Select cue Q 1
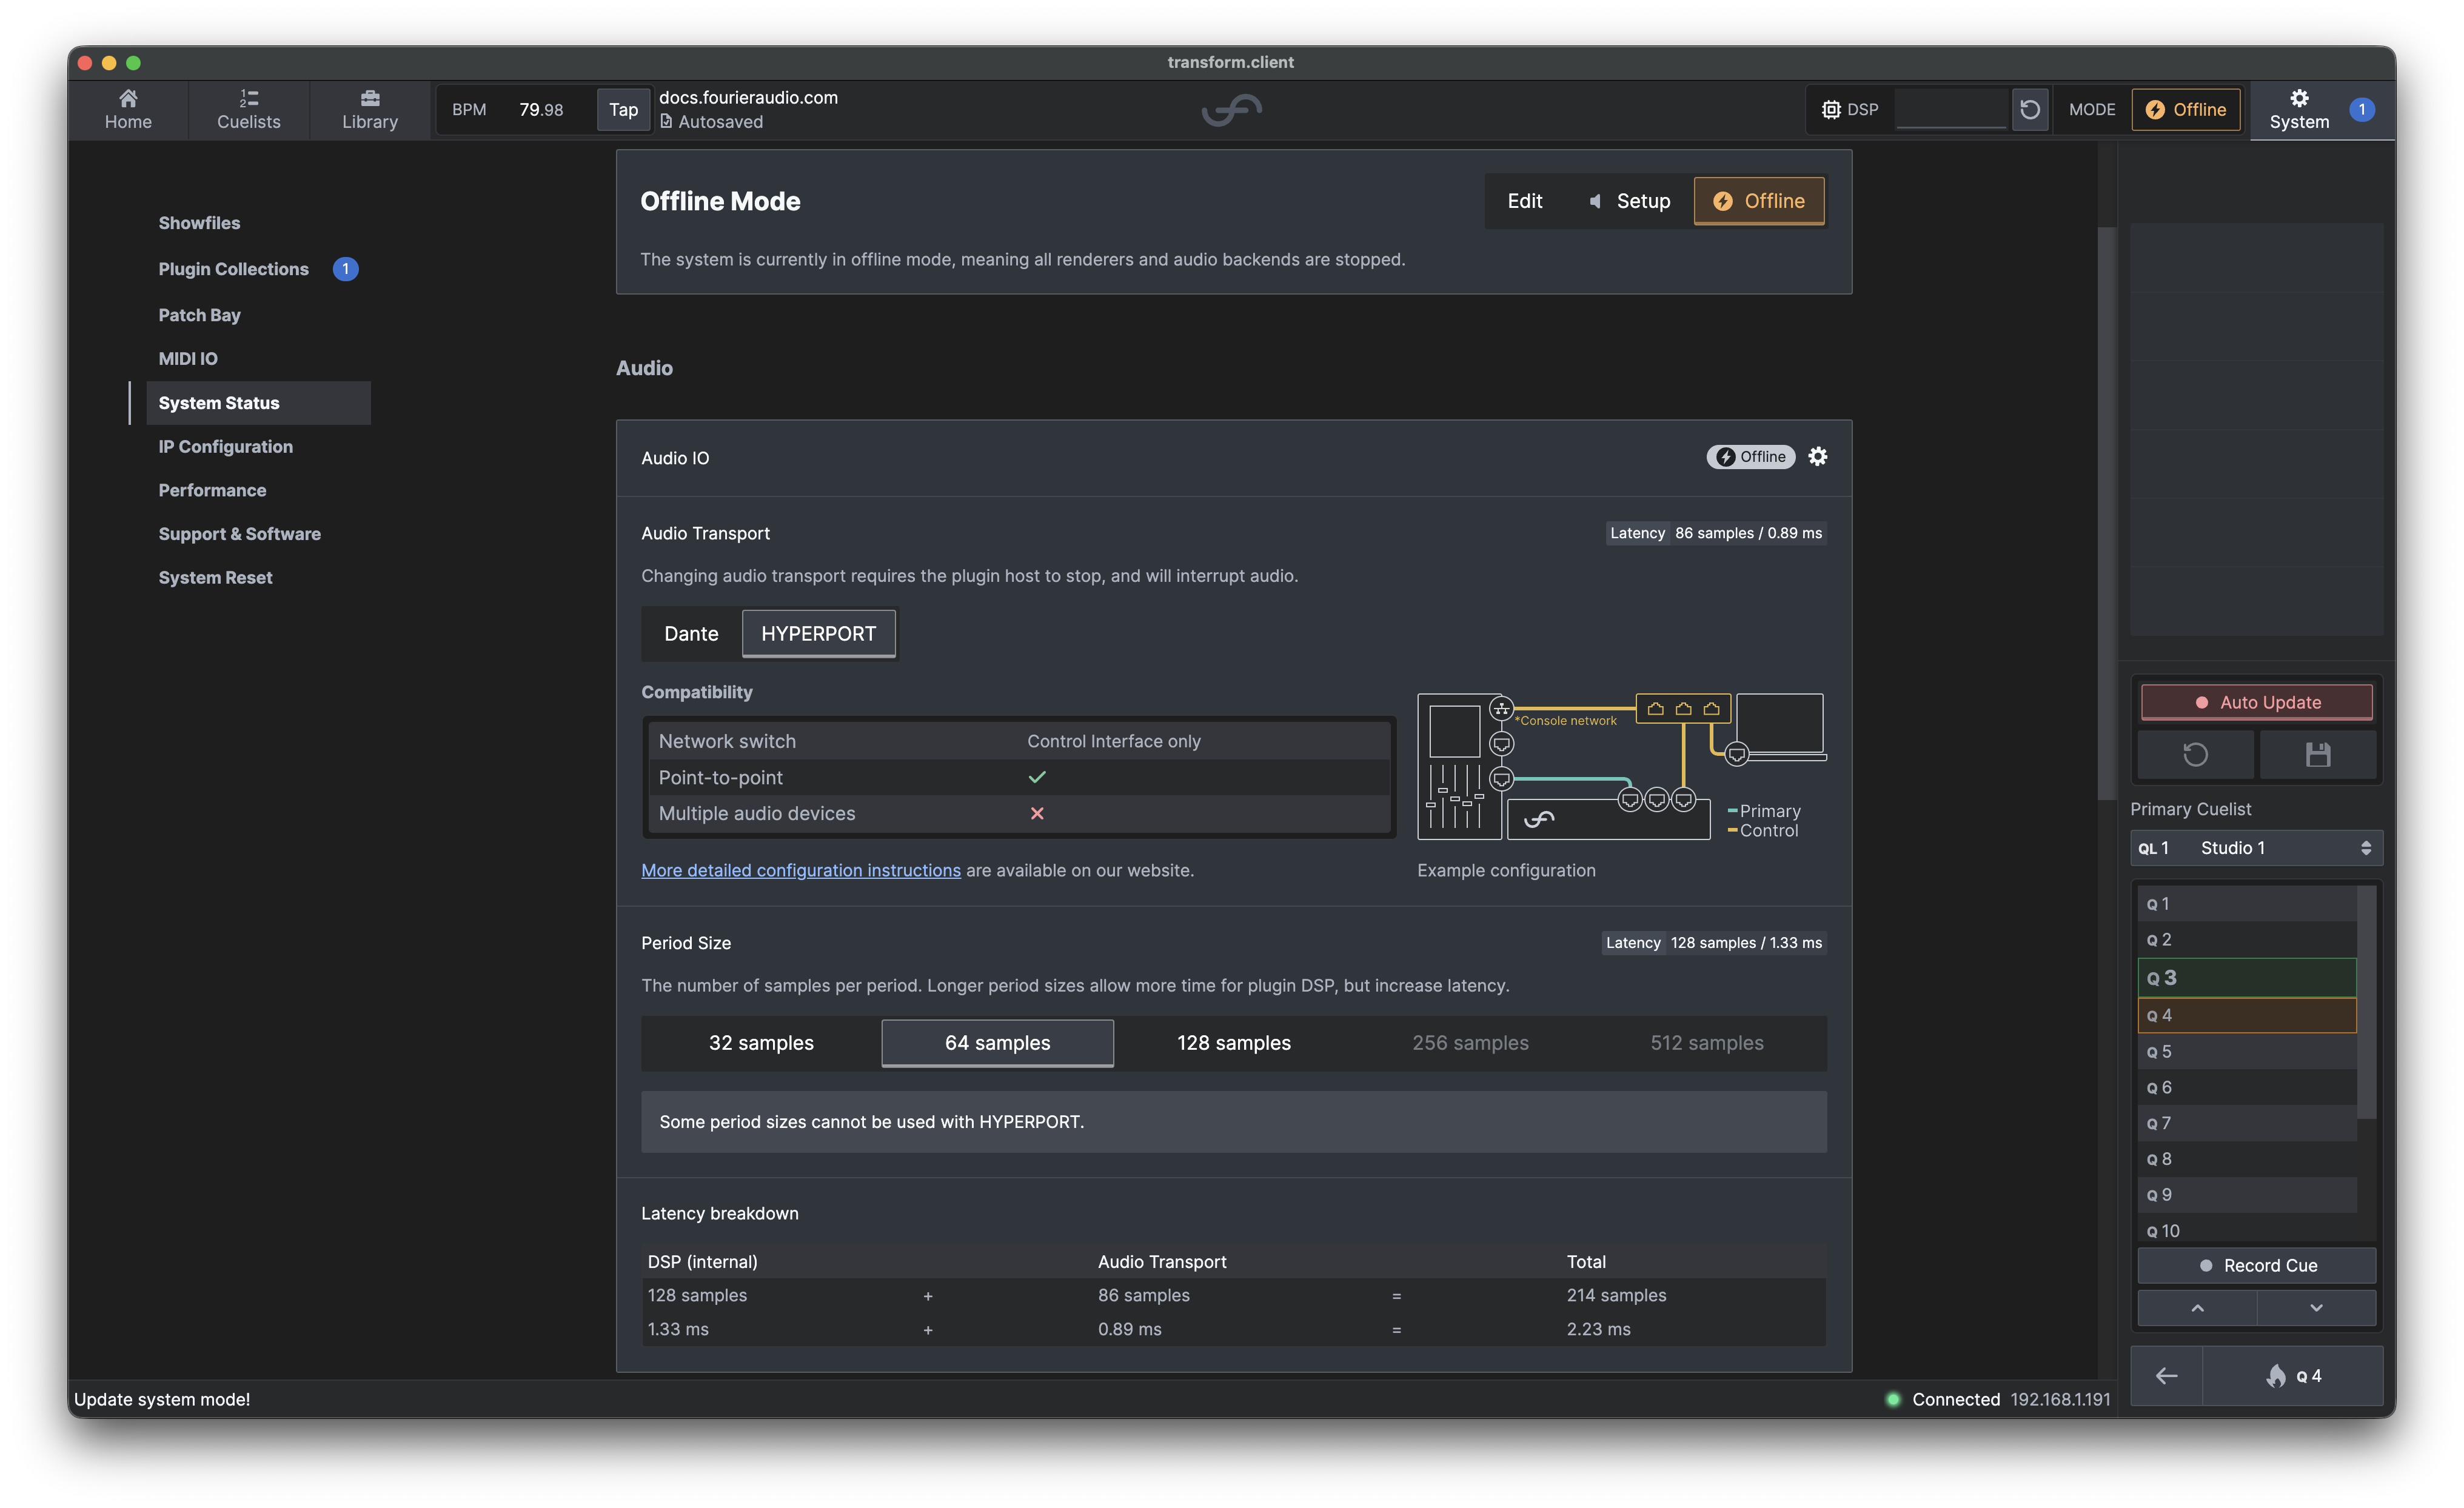Image resolution: width=2464 pixels, height=1508 pixels. [x=2246, y=904]
